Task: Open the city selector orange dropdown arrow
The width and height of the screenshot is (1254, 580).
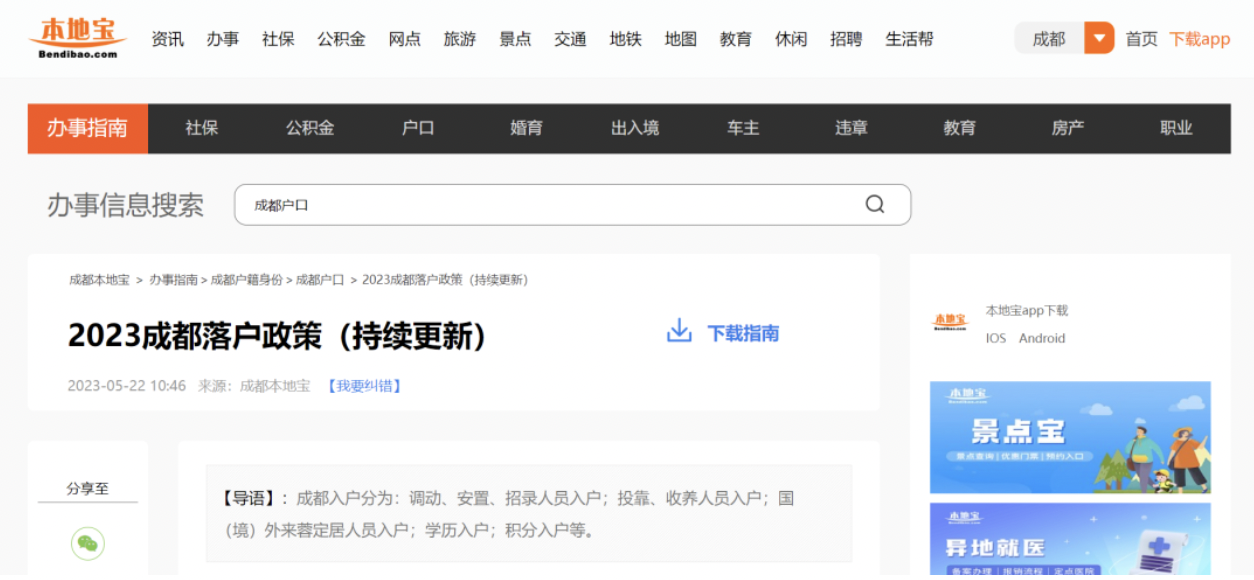Action: [1099, 39]
